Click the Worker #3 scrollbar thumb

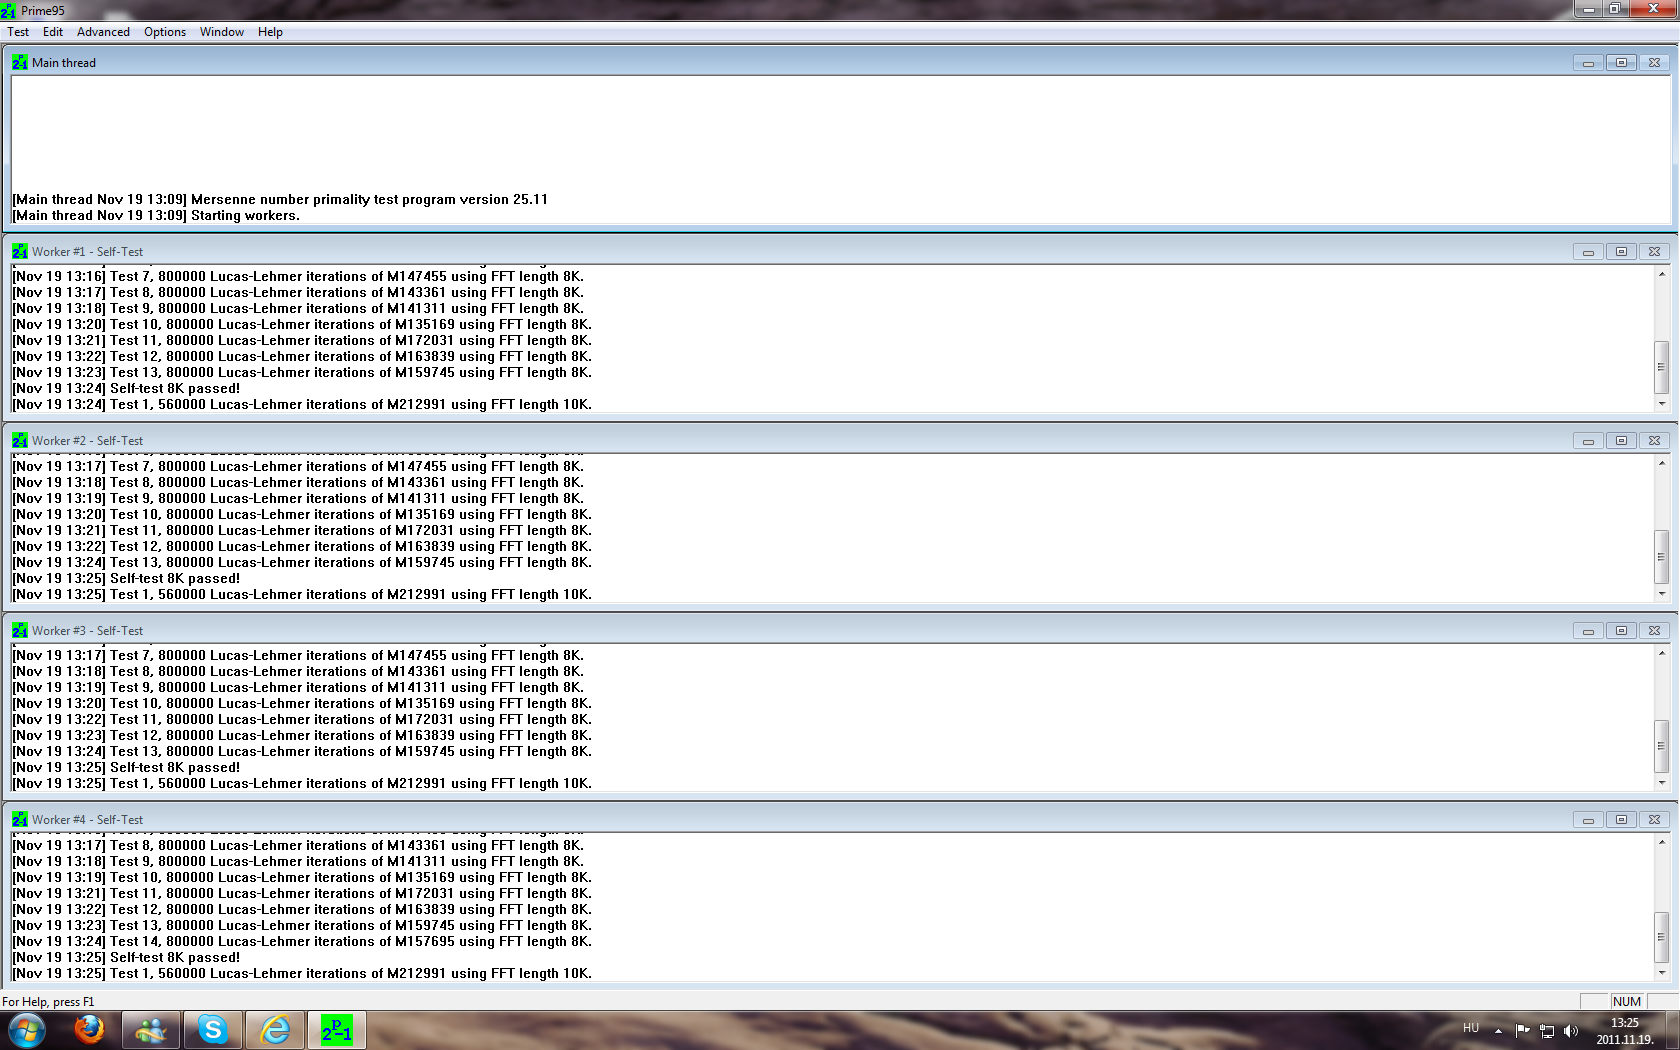click(1661, 746)
